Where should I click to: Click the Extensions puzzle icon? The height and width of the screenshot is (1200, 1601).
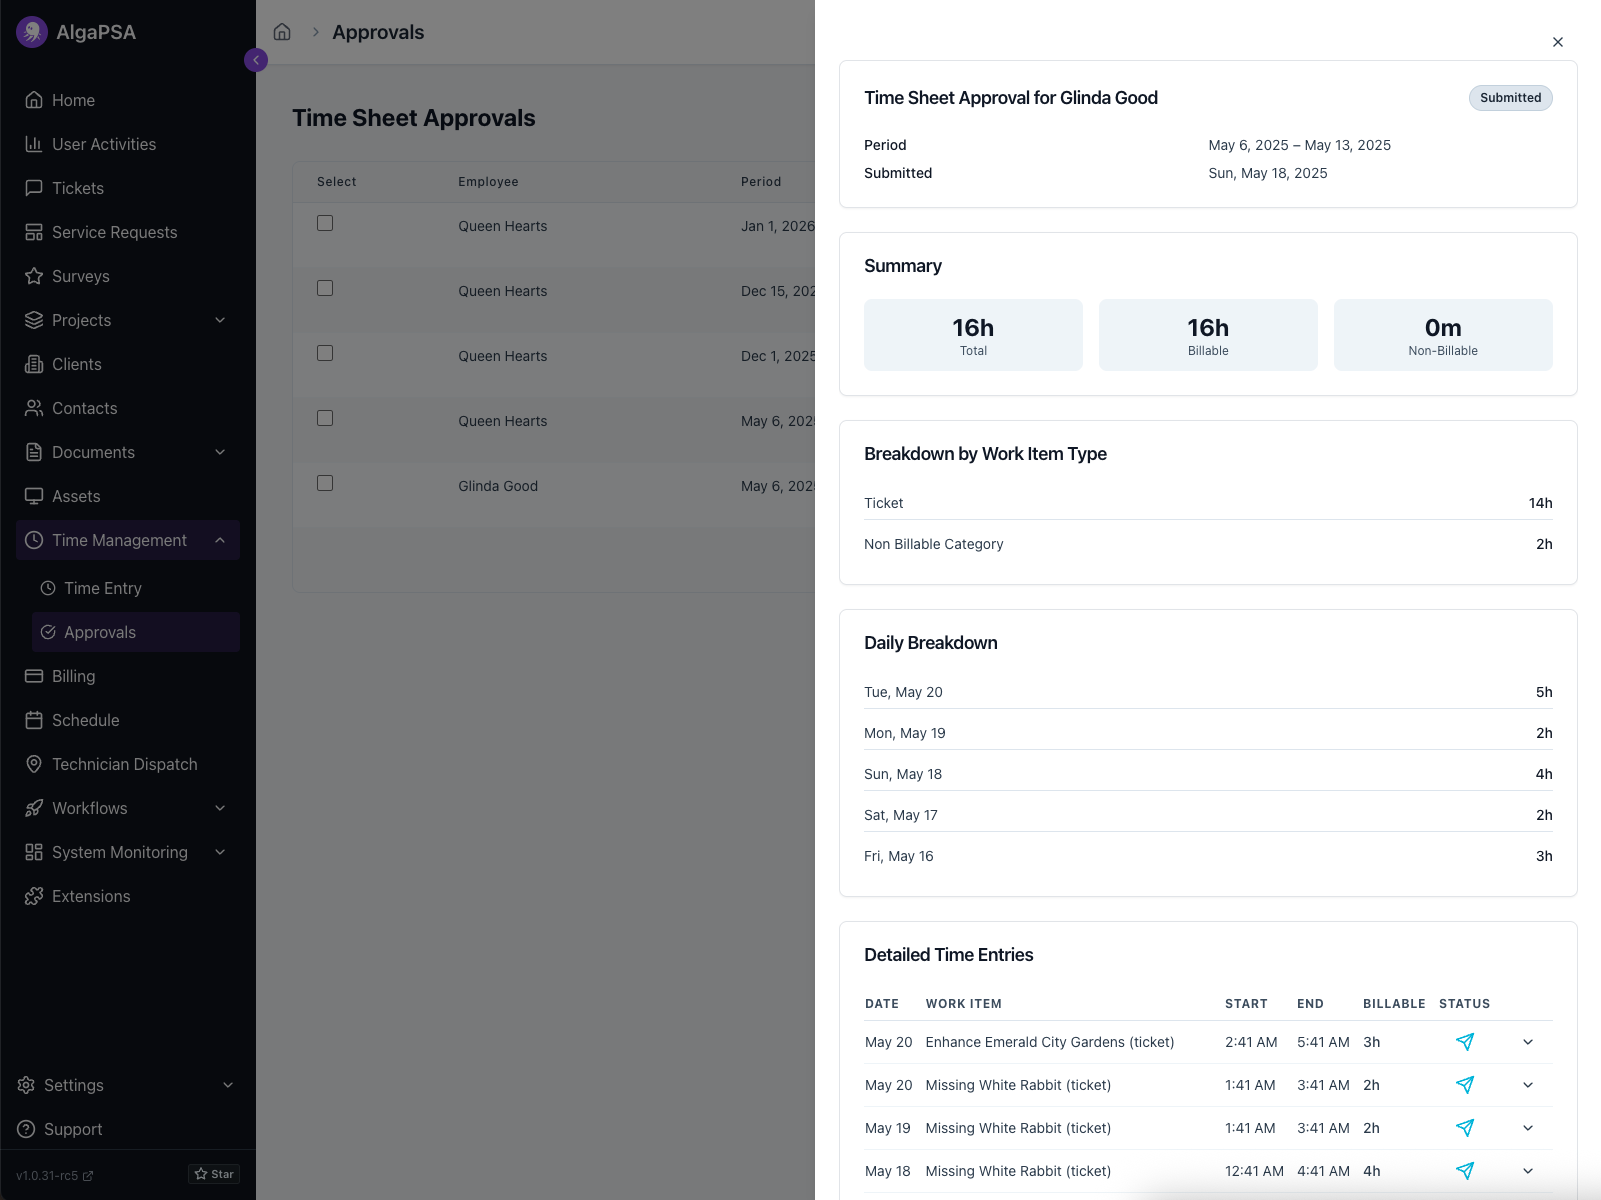[x=34, y=896]
